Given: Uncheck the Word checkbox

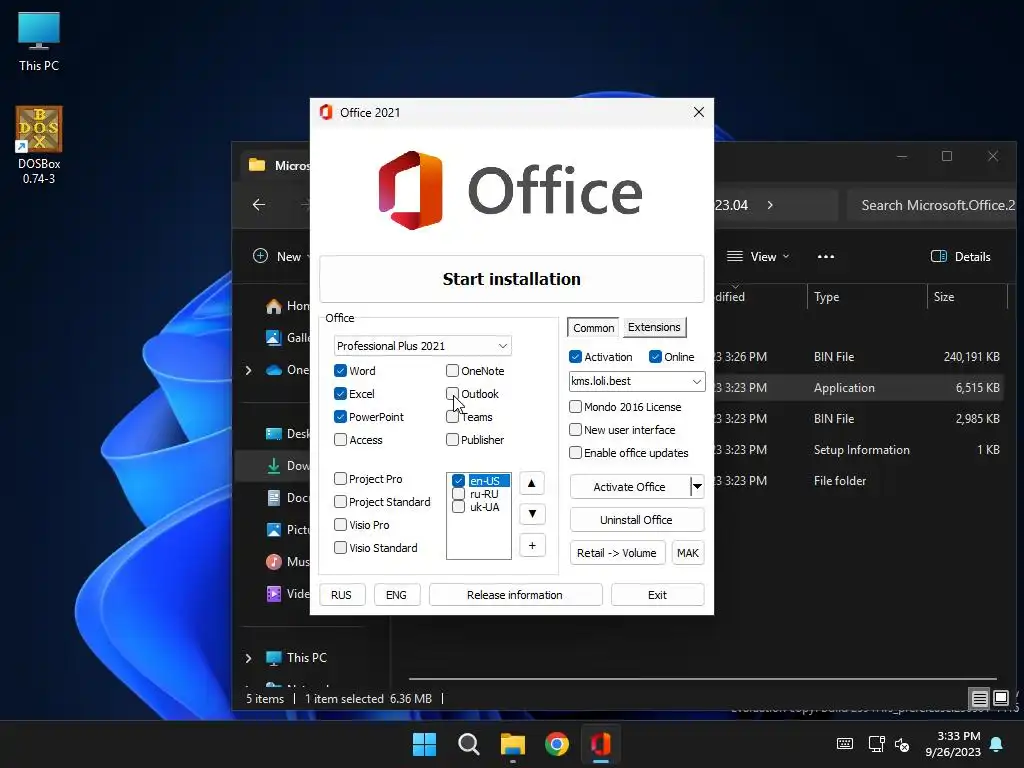Looking at the screenshot, I should pyautogui.click(x=340, y=371).
